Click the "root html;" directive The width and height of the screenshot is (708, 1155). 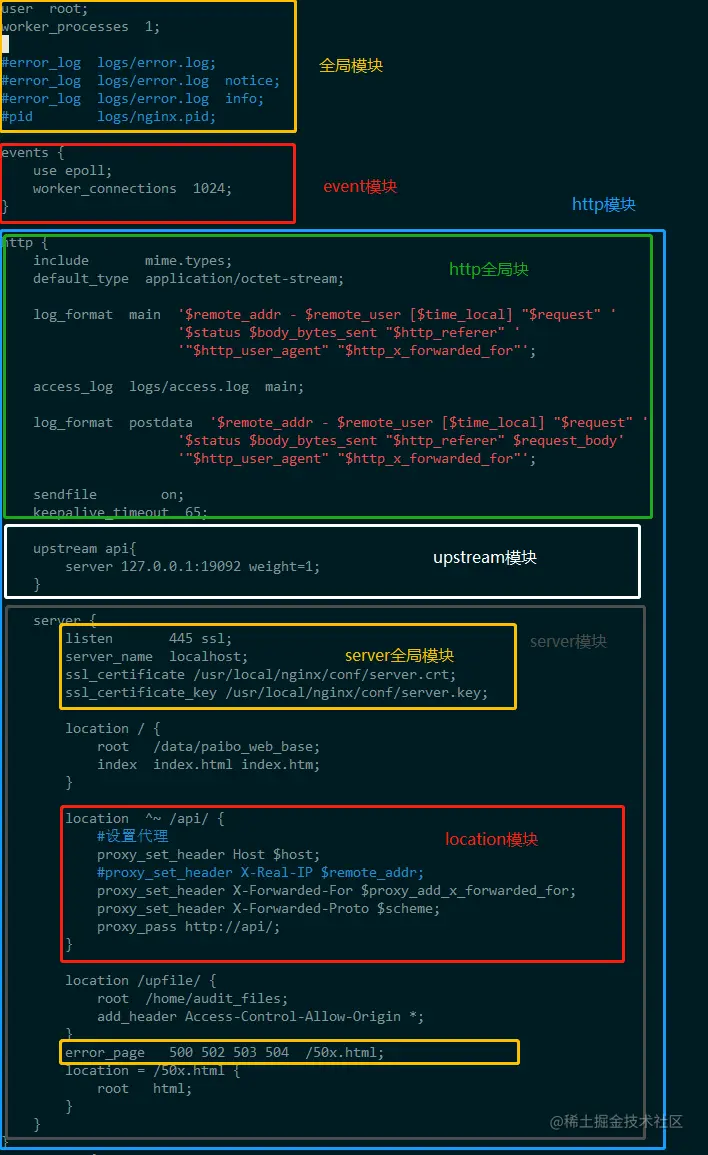tap(144, 1089)
